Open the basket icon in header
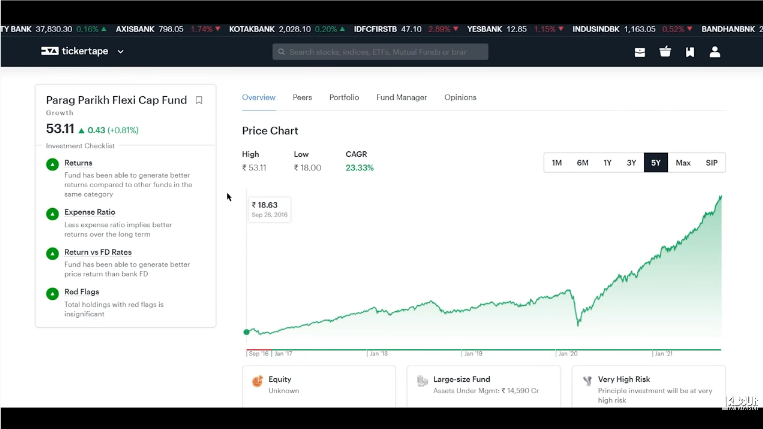 [665, 52]
